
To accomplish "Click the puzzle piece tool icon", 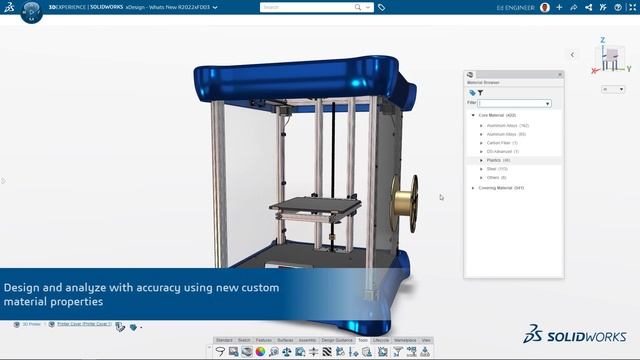I will [x=340, y=351].
